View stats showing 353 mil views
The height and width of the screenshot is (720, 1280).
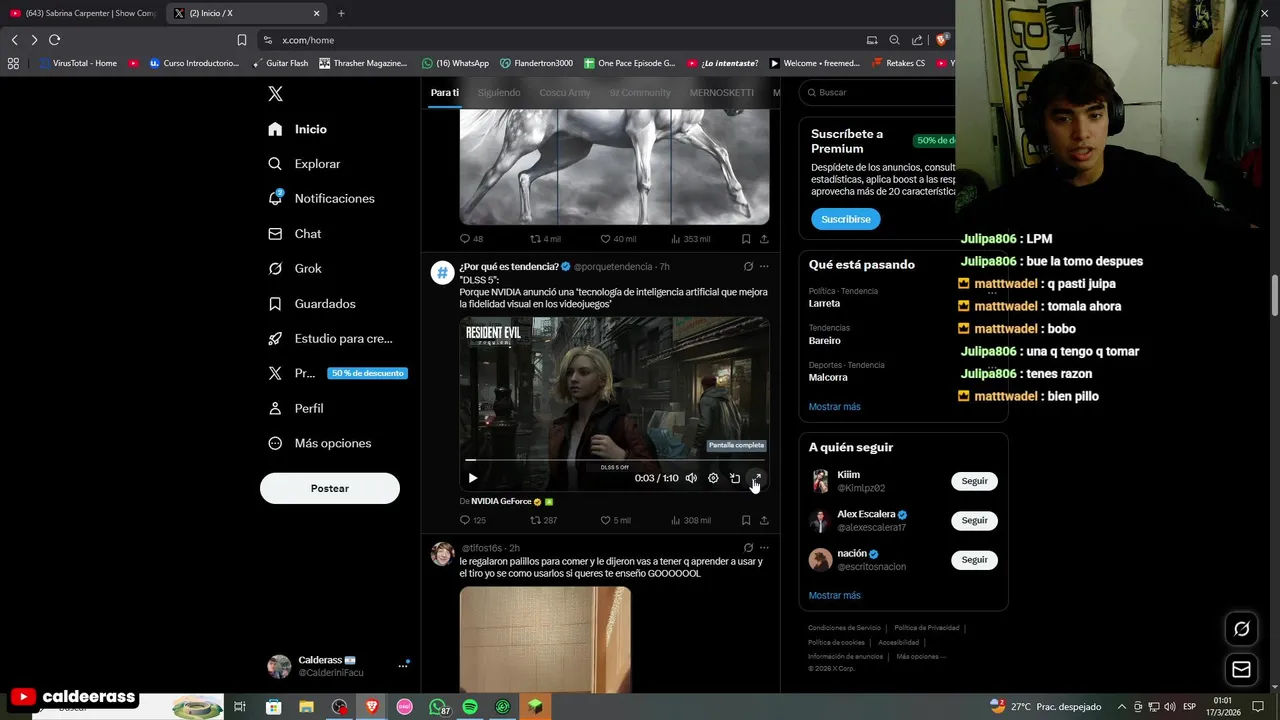coord(690,239)
